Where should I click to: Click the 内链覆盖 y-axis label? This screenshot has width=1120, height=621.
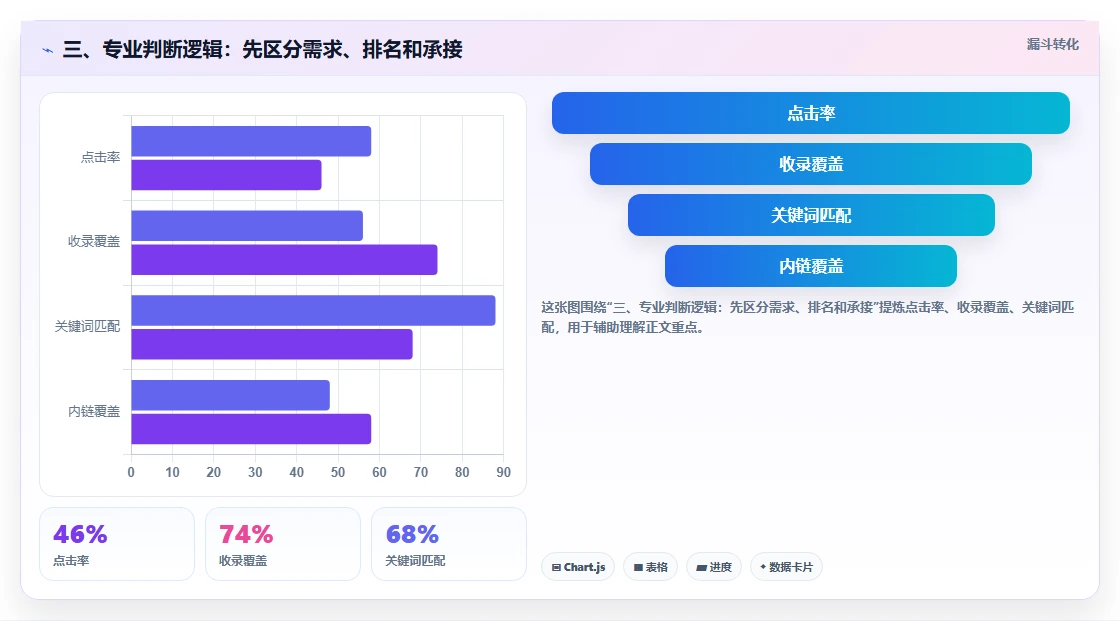tap(94, 411)
